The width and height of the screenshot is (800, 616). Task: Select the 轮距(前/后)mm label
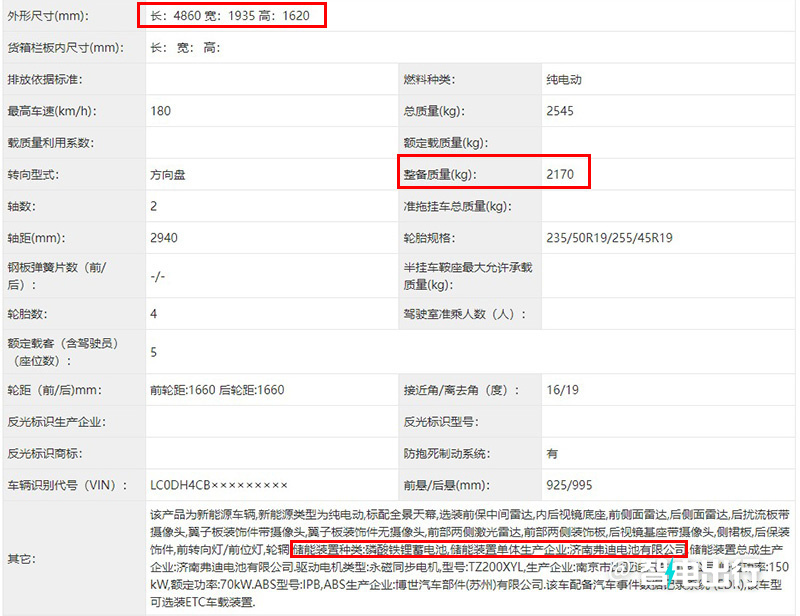(x=55, y=390)
